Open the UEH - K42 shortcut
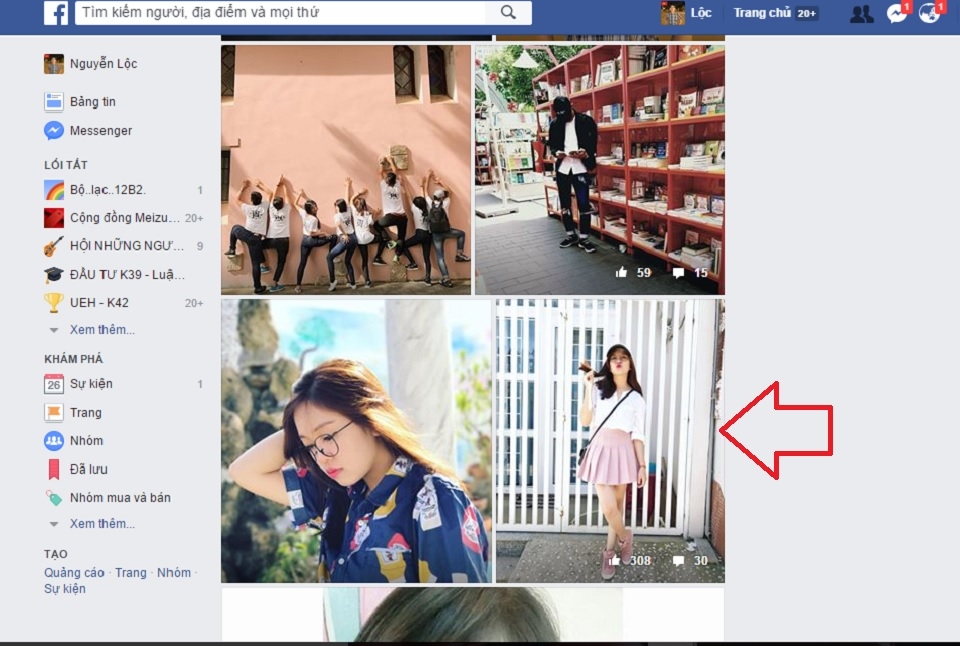Viewport: 960px width, 646px height. coord(99,302)
